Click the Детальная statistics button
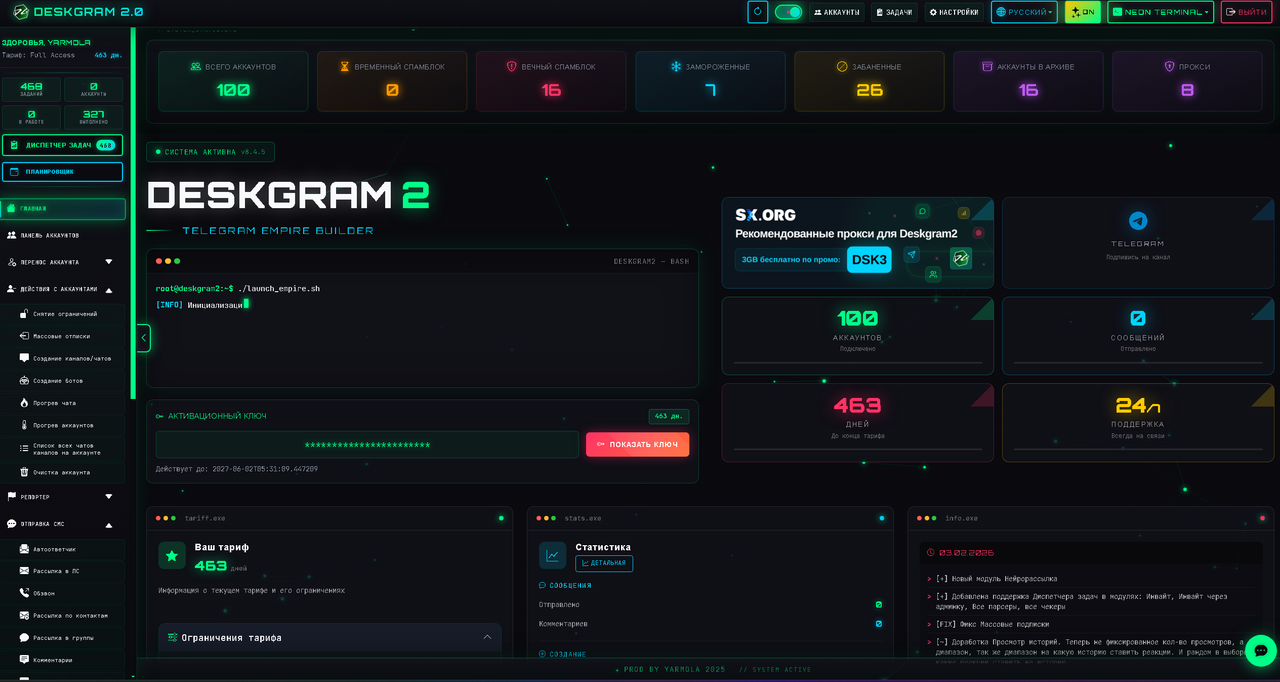 [x=604, y=563]
